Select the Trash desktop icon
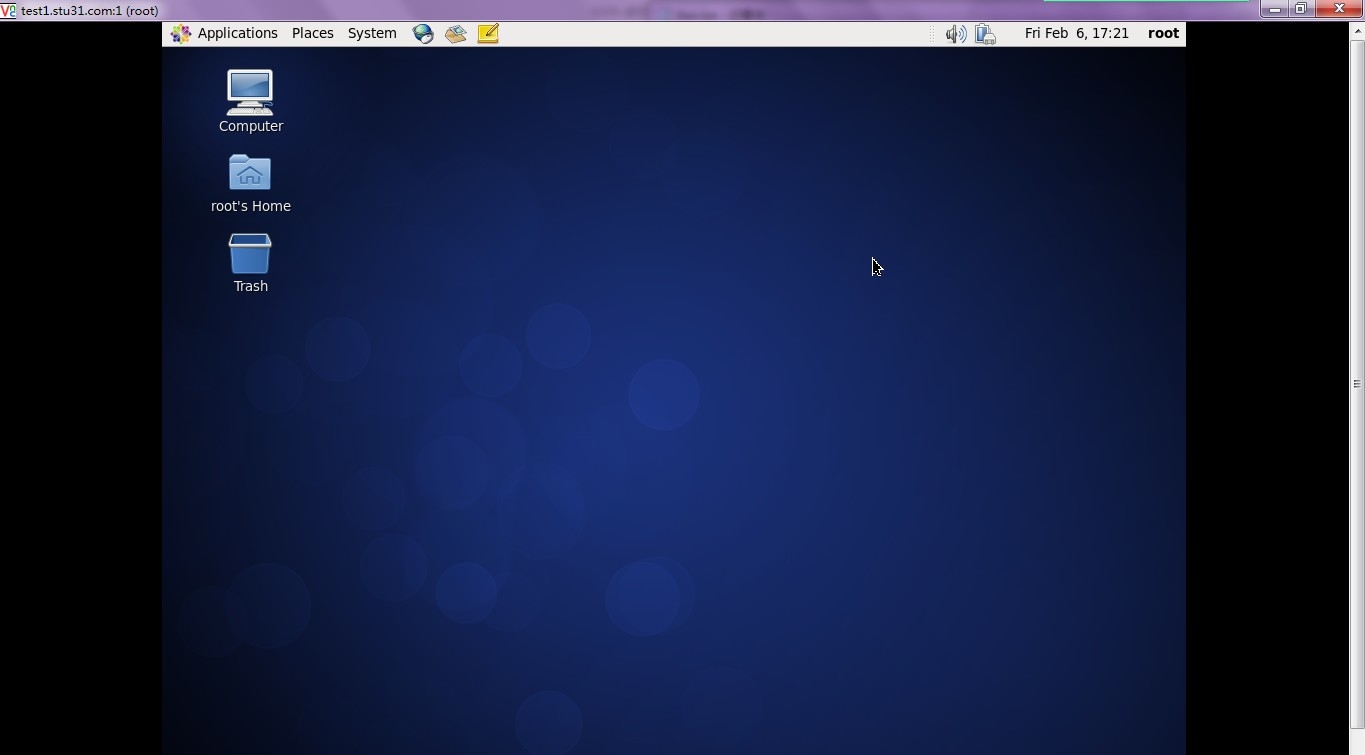Viewport: 1365px width, 755px height. (250, 254)
